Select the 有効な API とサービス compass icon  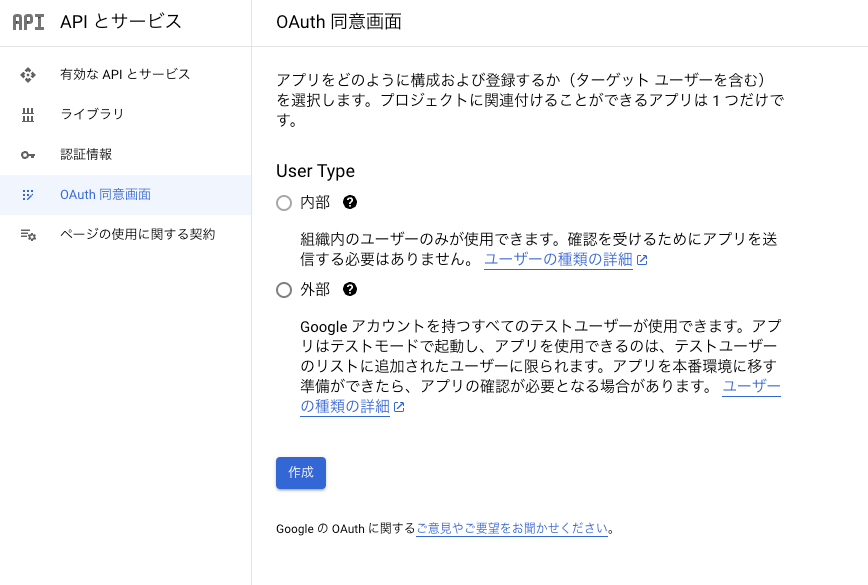[x=29, y=73]
